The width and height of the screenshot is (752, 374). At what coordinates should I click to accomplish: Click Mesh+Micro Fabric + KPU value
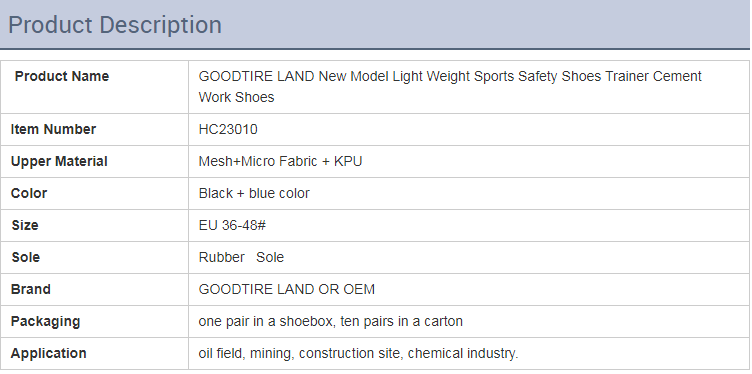click(x=280, y=162)
